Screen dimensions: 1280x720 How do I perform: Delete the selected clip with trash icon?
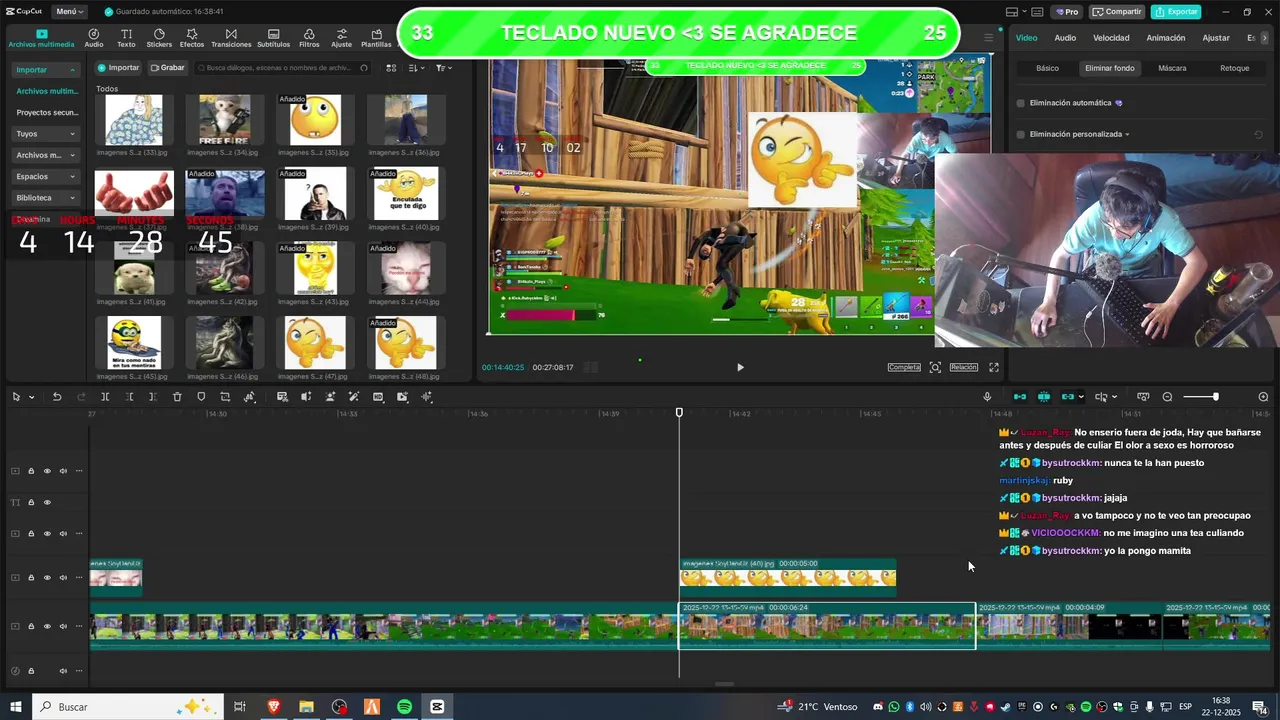pyautogui.click(x=177, y=397)
